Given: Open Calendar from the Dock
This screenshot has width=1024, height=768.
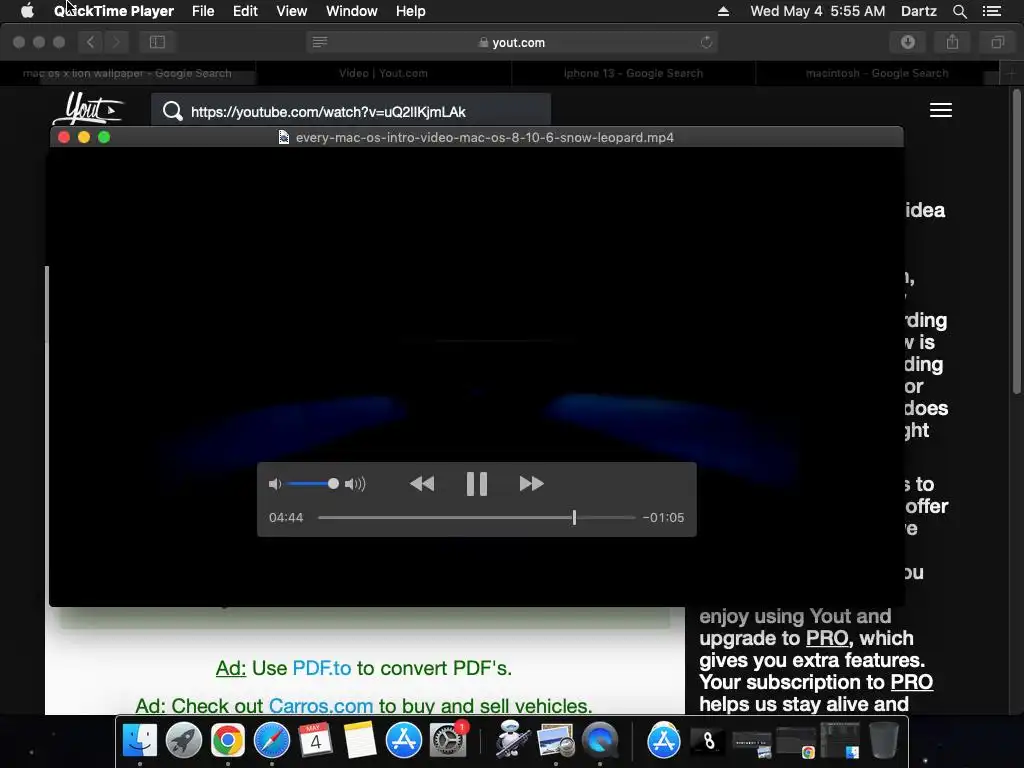Looking at the screenshot, I should coord(315,741).
